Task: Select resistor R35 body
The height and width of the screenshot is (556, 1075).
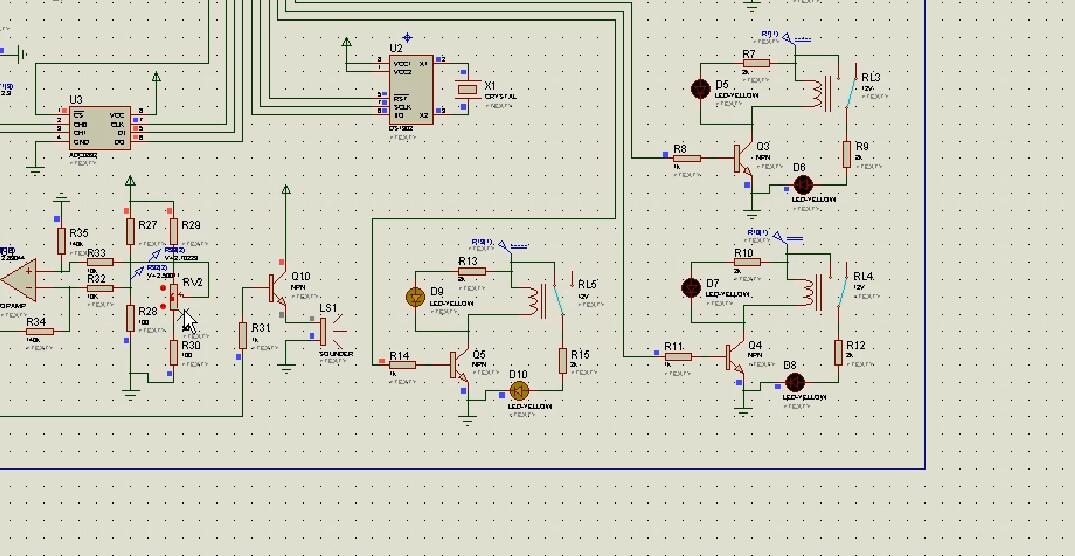Action: 61,241
